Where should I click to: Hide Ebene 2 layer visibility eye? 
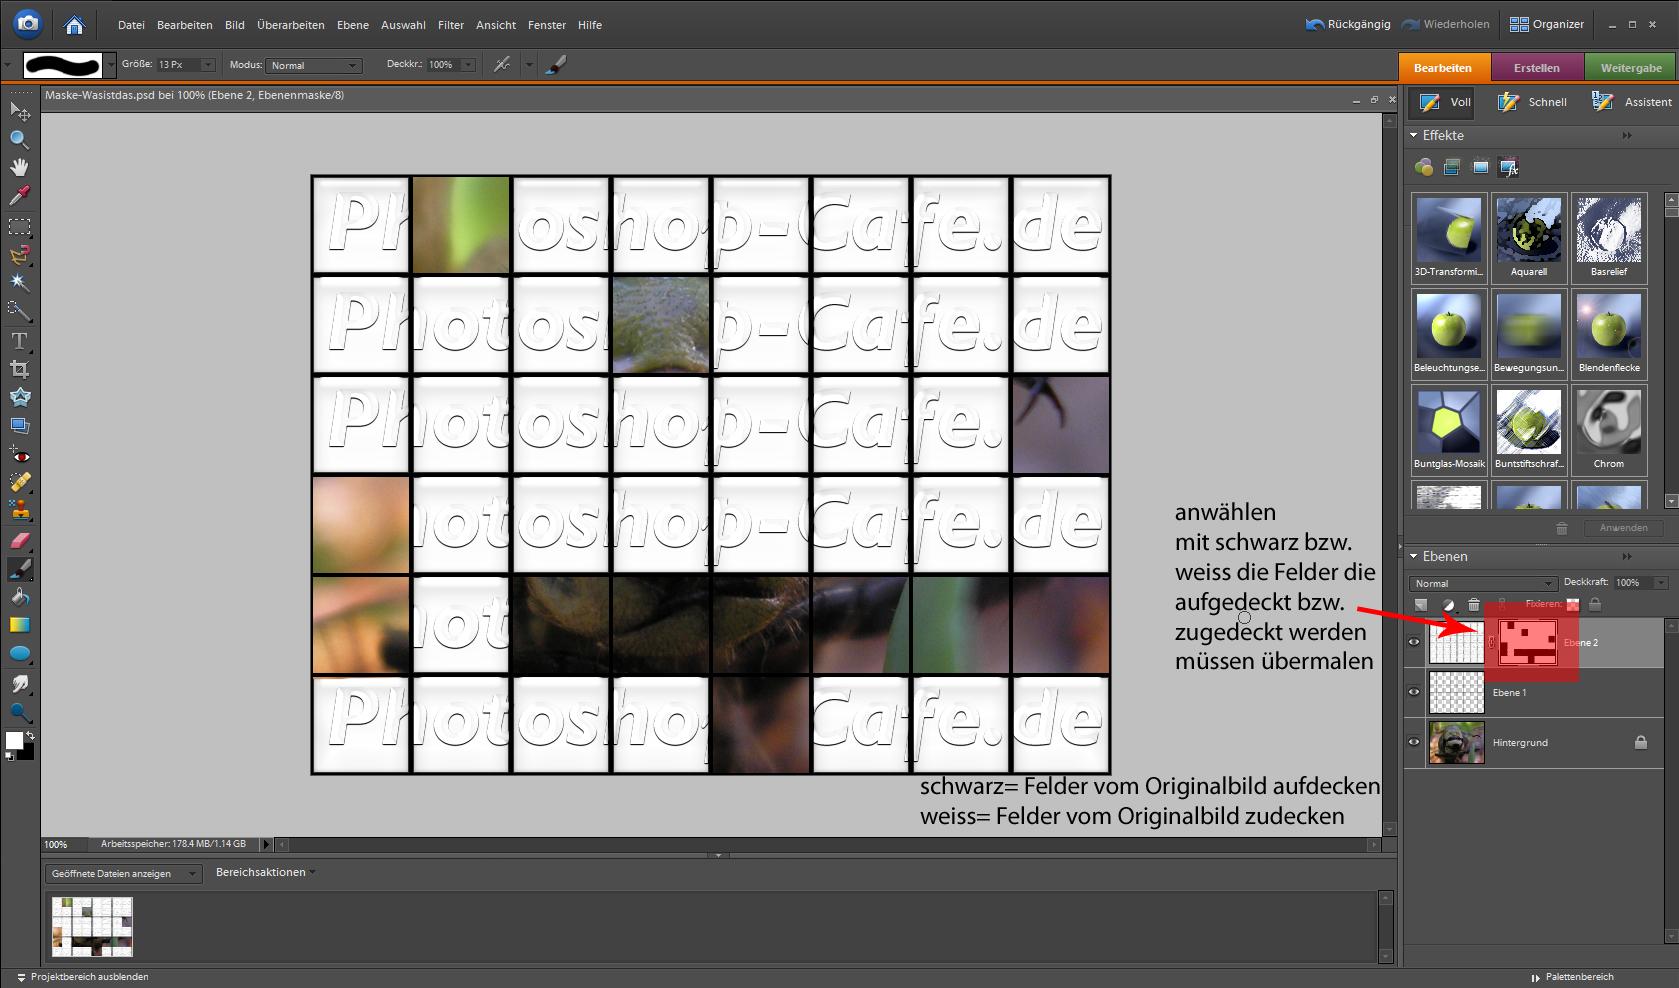tap(1414, 643)
